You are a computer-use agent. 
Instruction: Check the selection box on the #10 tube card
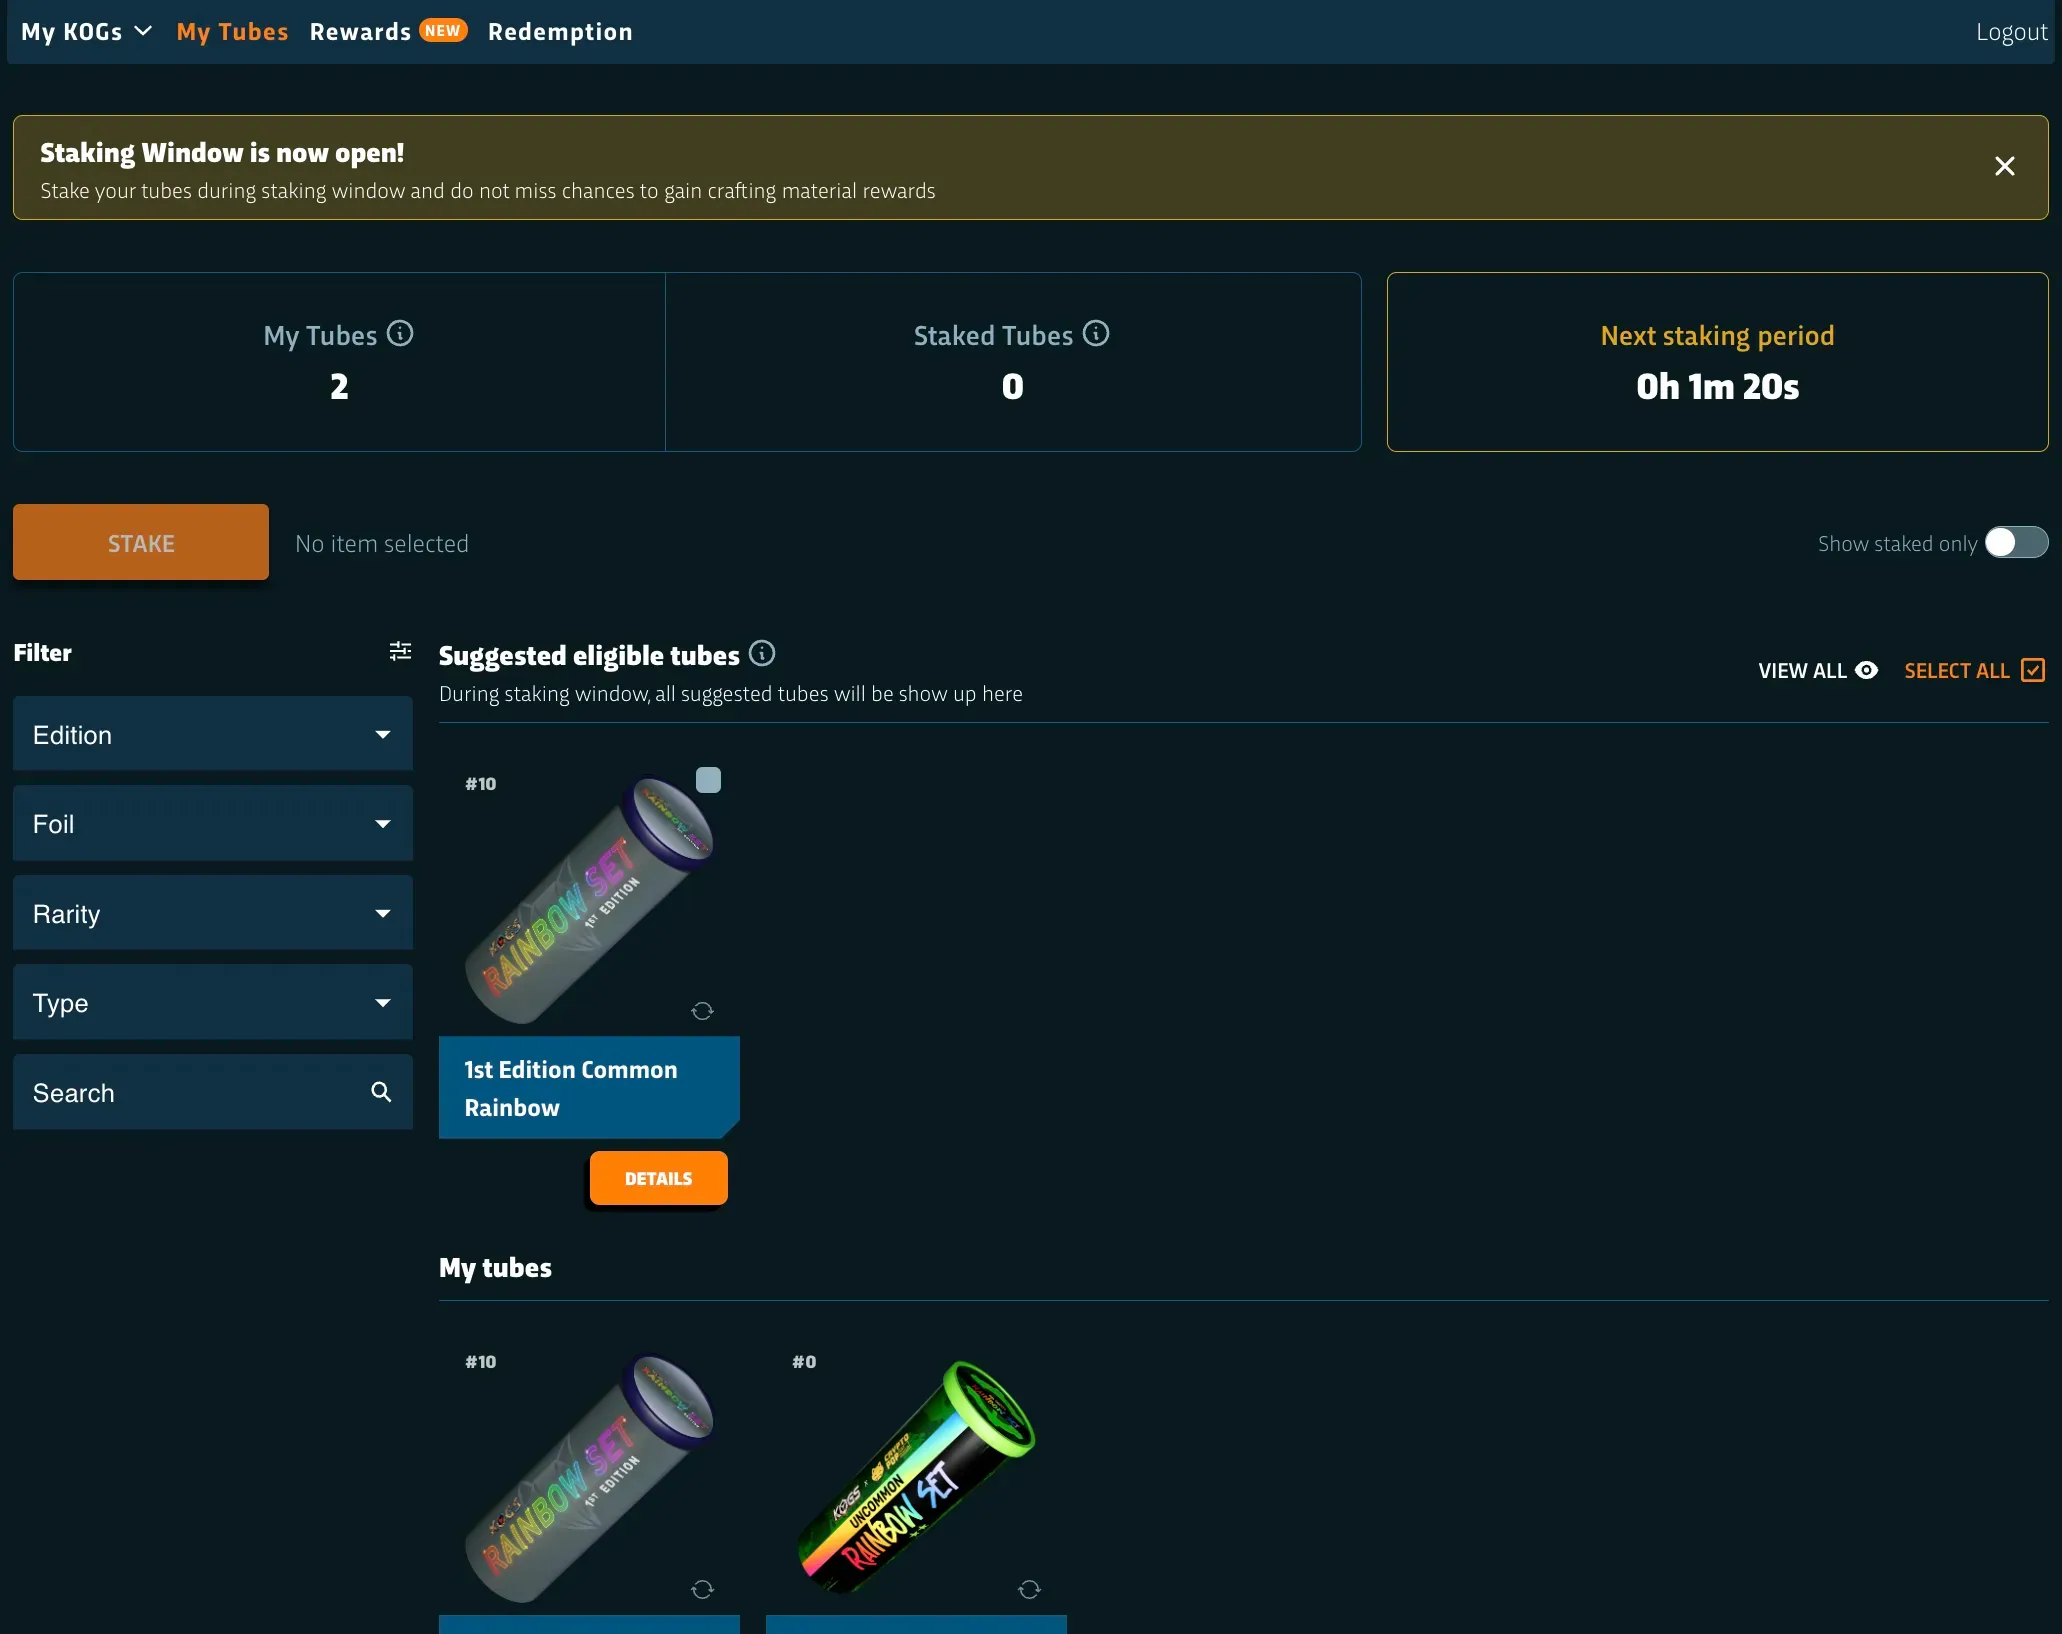tap(709, 779)
